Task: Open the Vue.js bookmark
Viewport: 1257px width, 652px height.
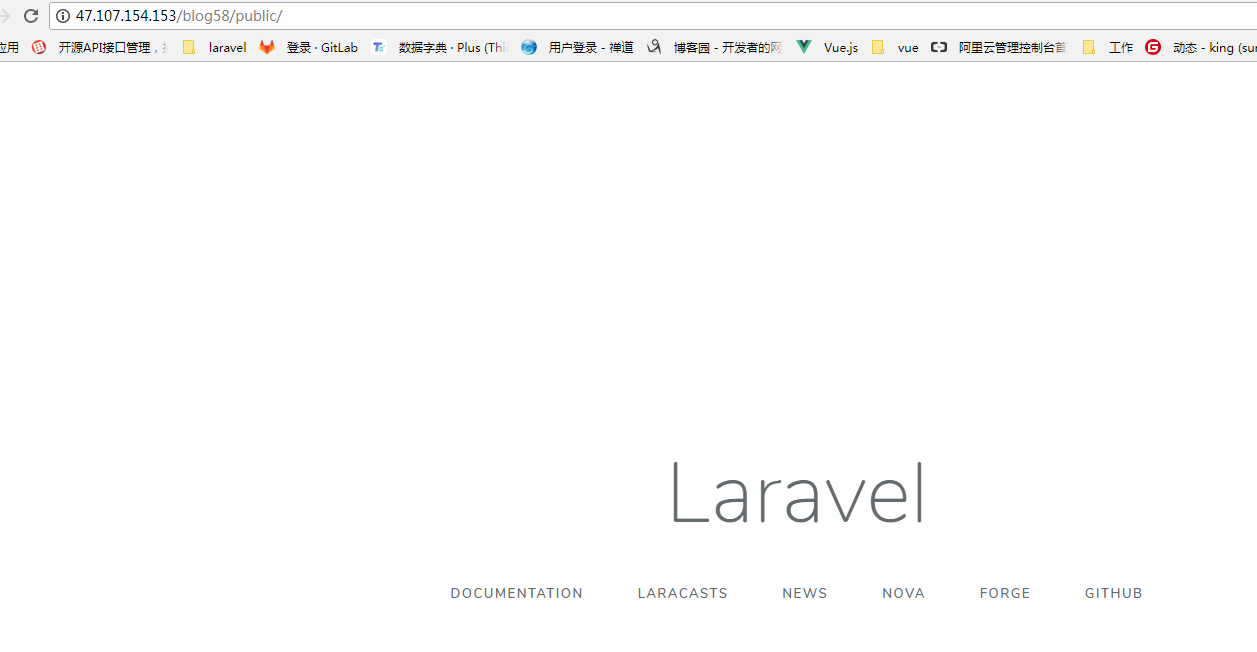Action: (x=827, y=47)
